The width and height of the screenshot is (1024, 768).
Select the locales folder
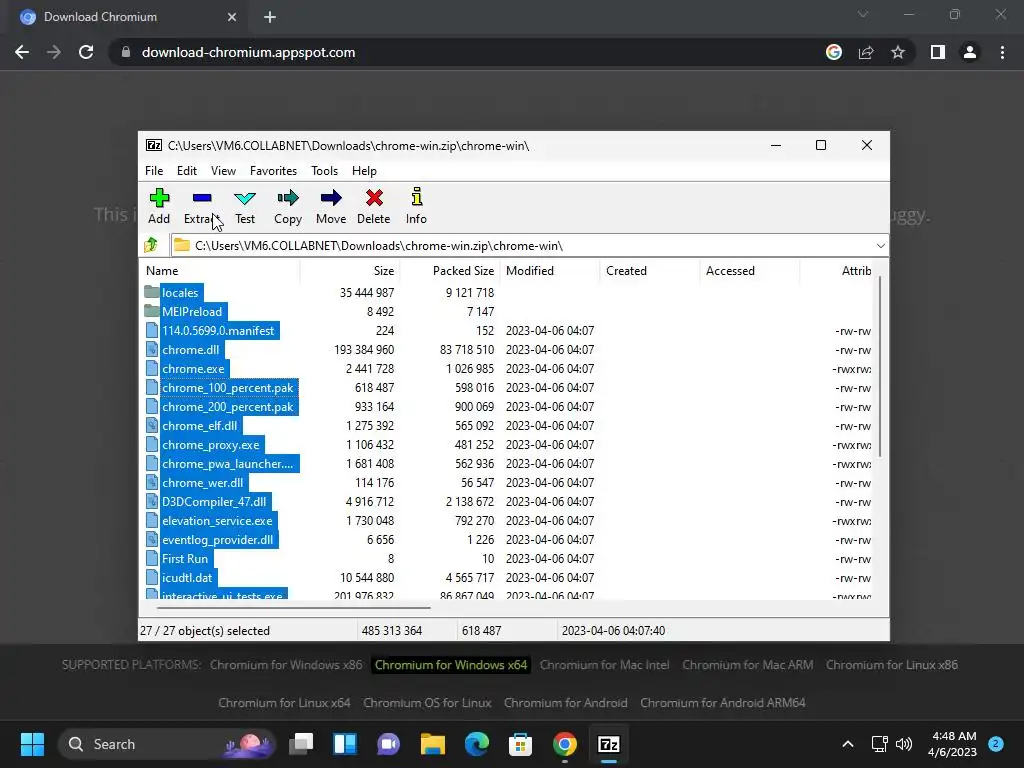point(180,293)
